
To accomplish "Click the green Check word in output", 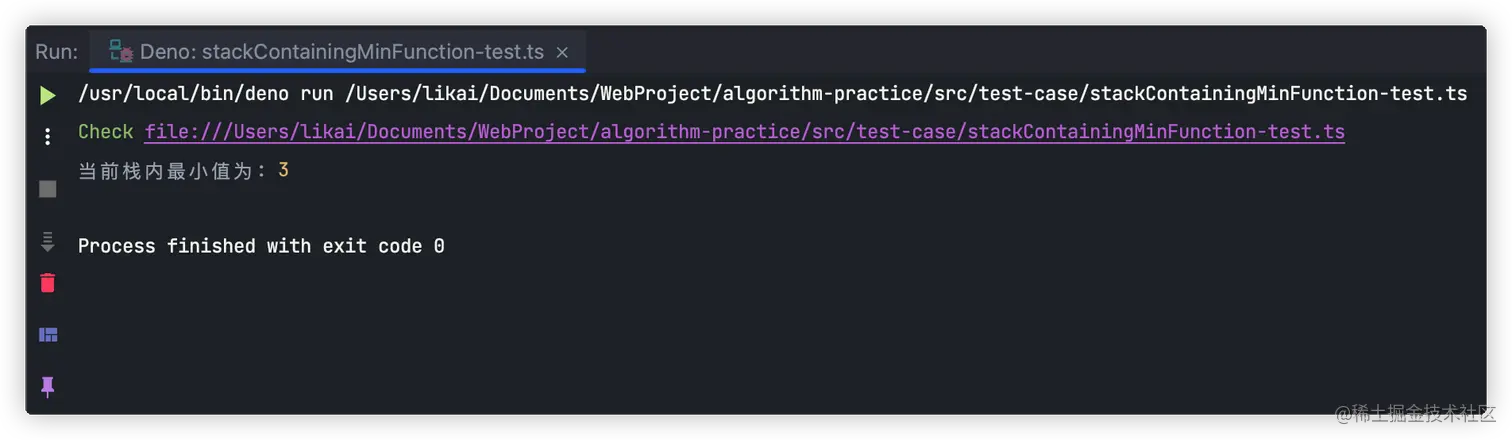I will 106,132.
